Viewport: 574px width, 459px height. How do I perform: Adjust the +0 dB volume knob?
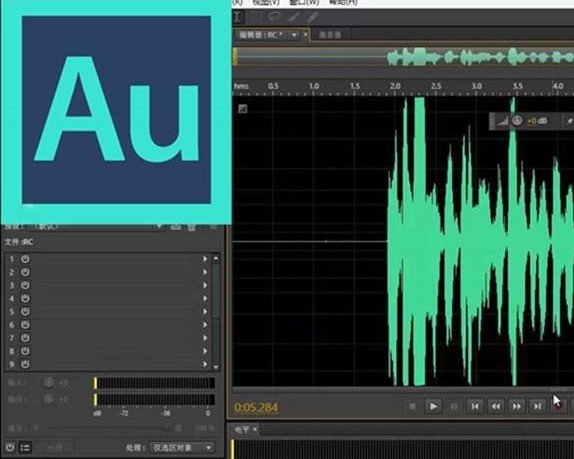tap(517, 120)
